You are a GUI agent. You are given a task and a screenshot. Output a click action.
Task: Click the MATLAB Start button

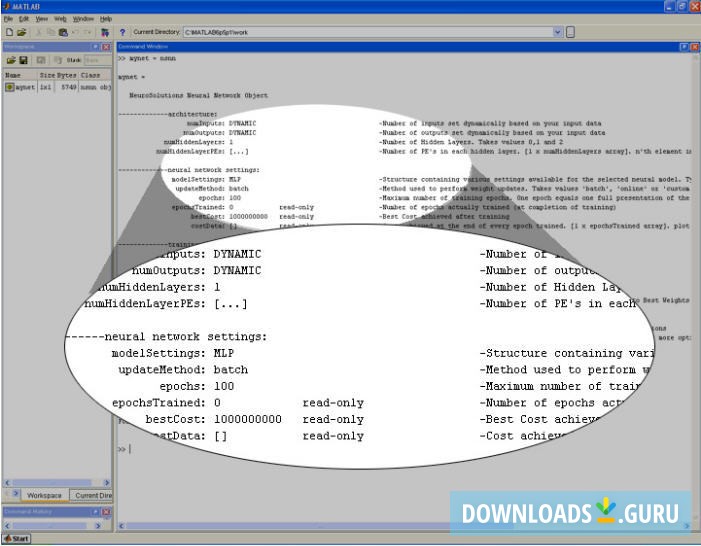[x=16, y=539]
